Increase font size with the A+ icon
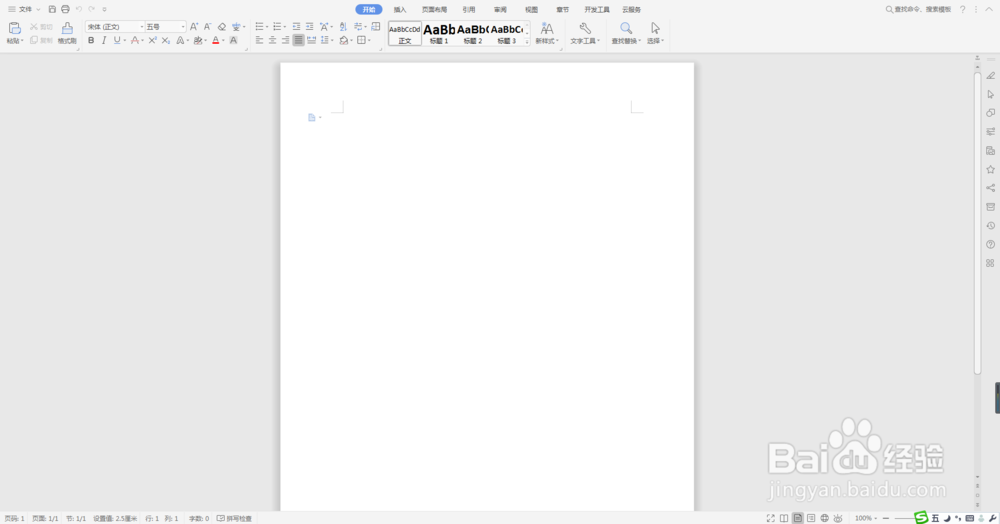This screenshot has height=524, width=1000. tap(195, 27)
